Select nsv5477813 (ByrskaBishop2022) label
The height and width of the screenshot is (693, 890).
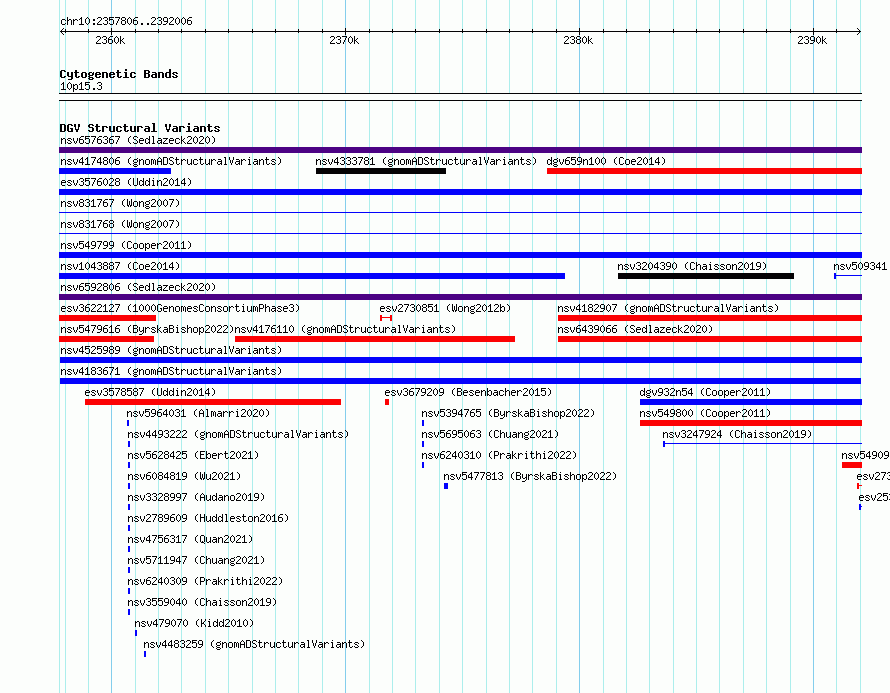[x=530, y=476]
